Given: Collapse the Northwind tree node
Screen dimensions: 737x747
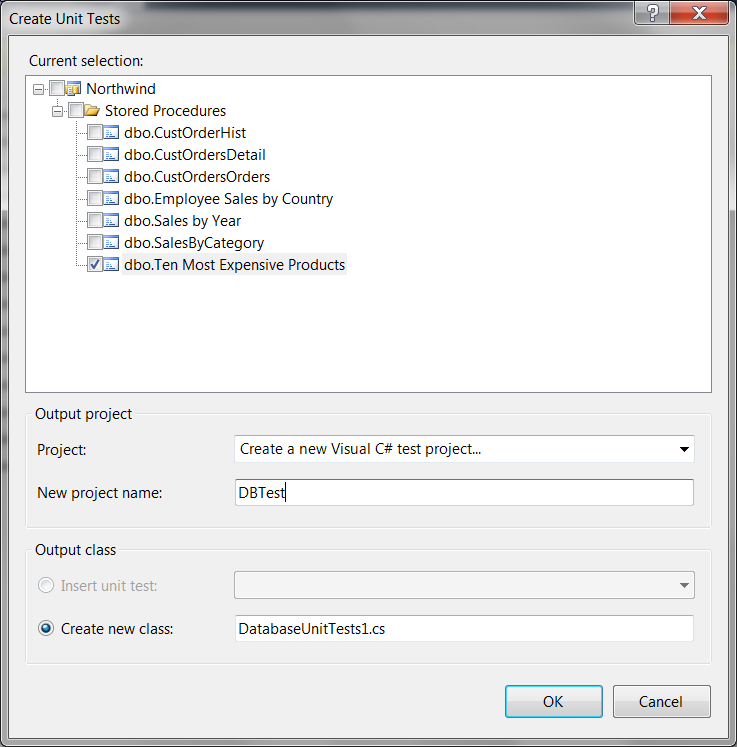Looking at the screenshot, I should click(x=38, y=89).
